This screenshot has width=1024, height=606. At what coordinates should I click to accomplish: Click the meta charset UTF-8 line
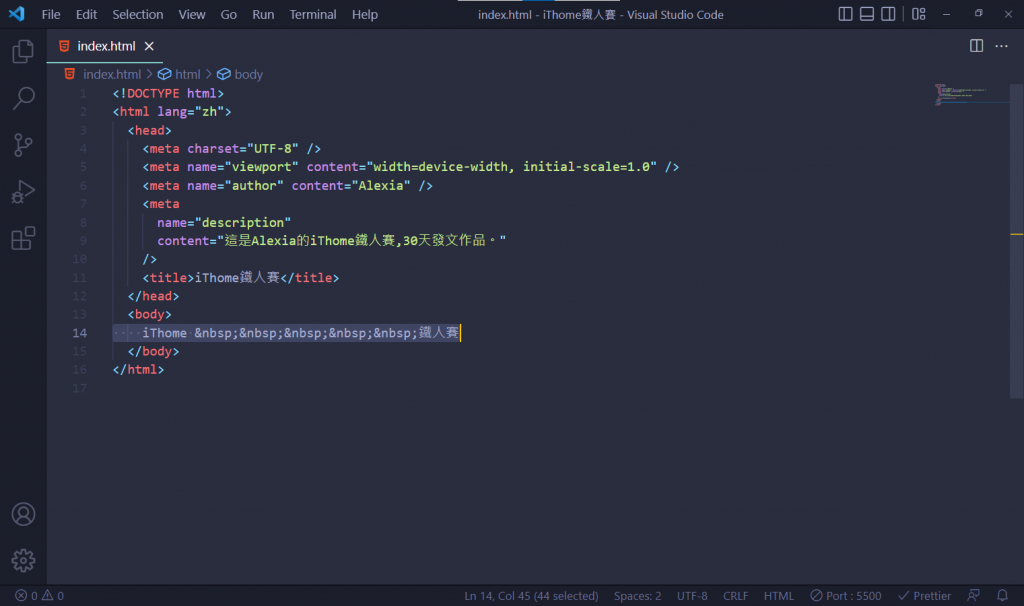(x=232, y=149)
